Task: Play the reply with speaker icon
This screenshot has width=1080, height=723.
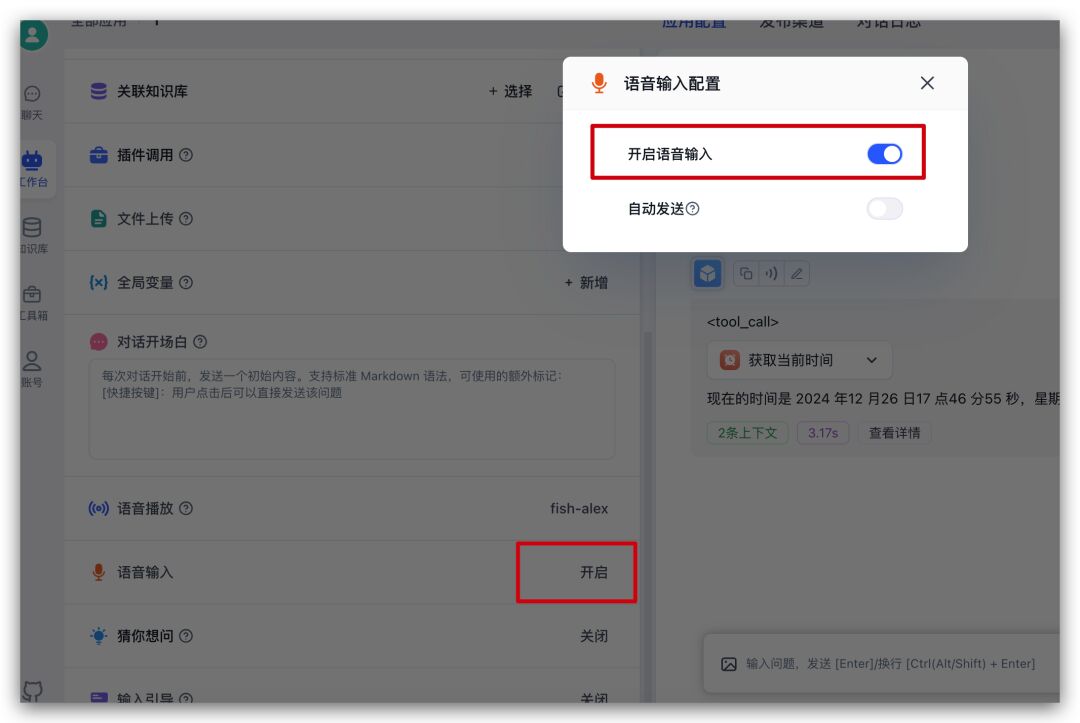Action: pyautogui.click(x=771, y=273)
